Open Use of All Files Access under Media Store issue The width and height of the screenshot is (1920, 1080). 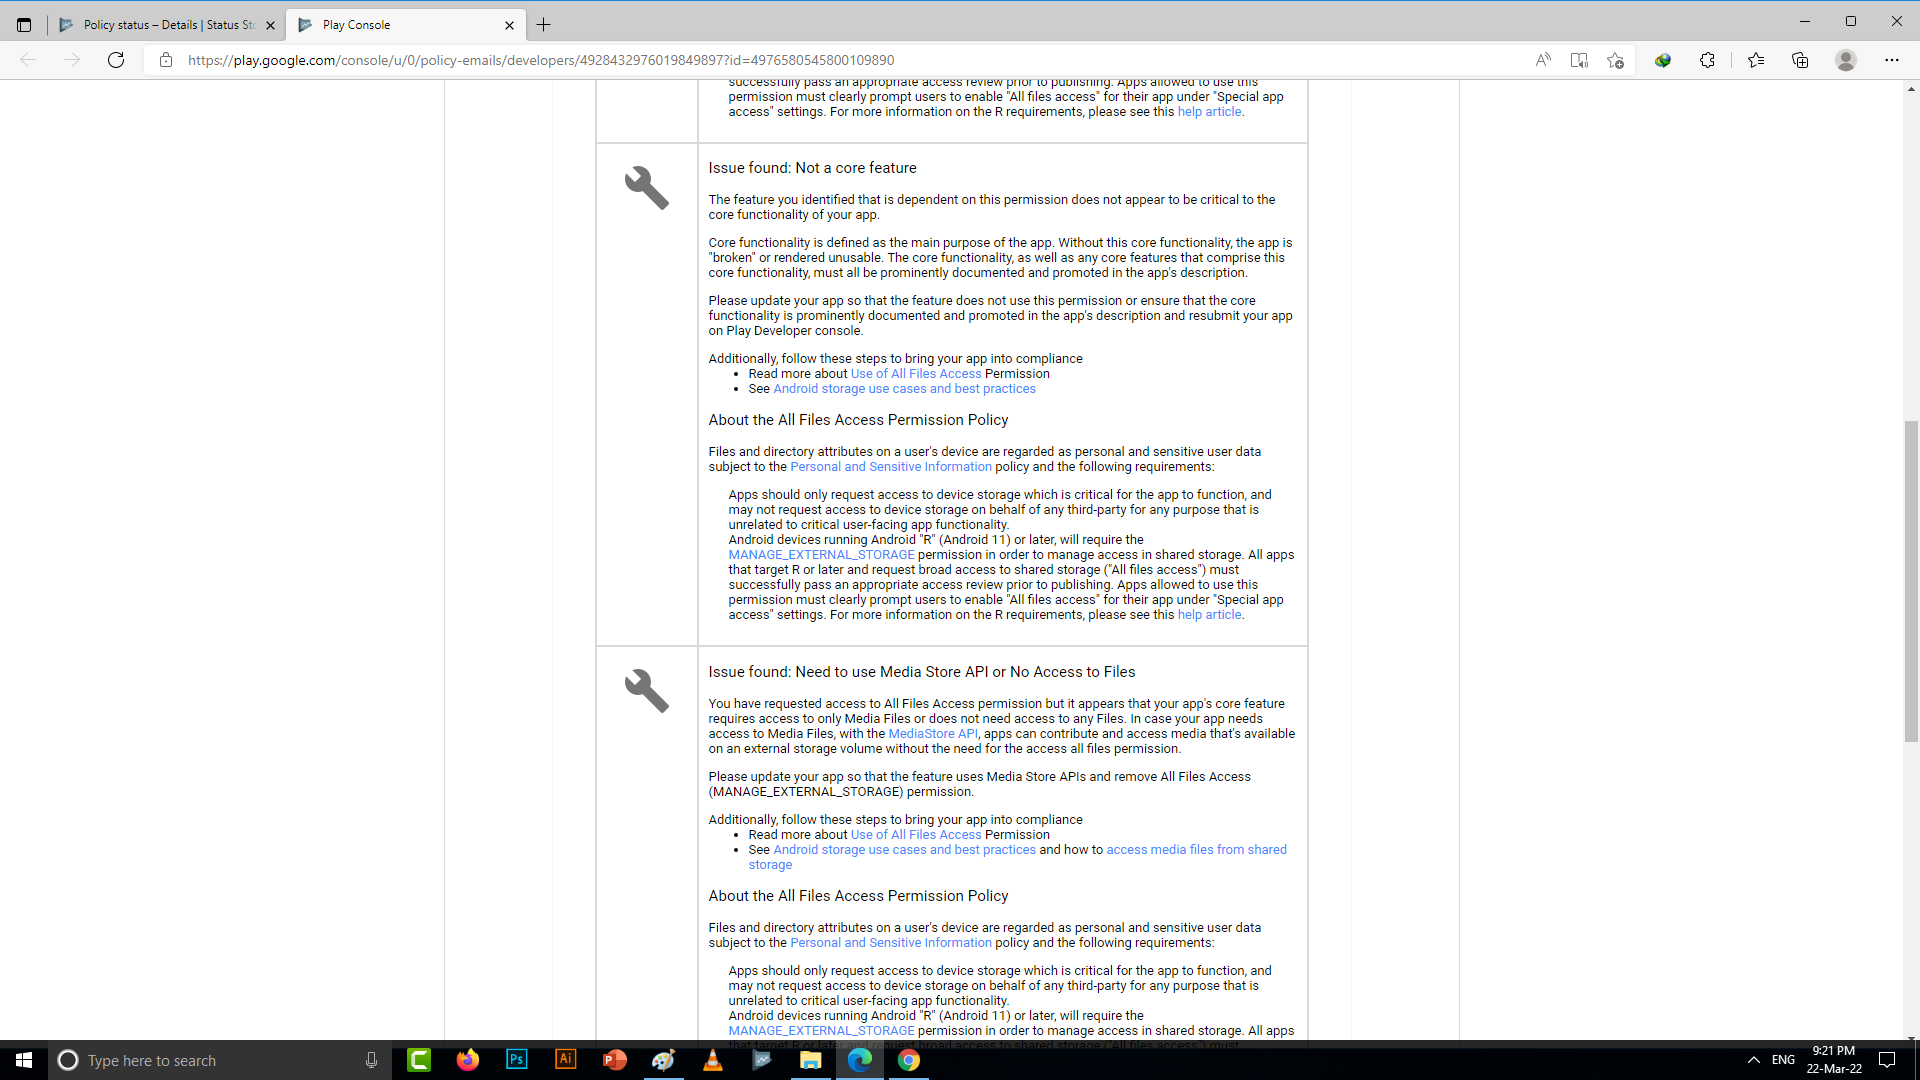(x=916, y=835)
